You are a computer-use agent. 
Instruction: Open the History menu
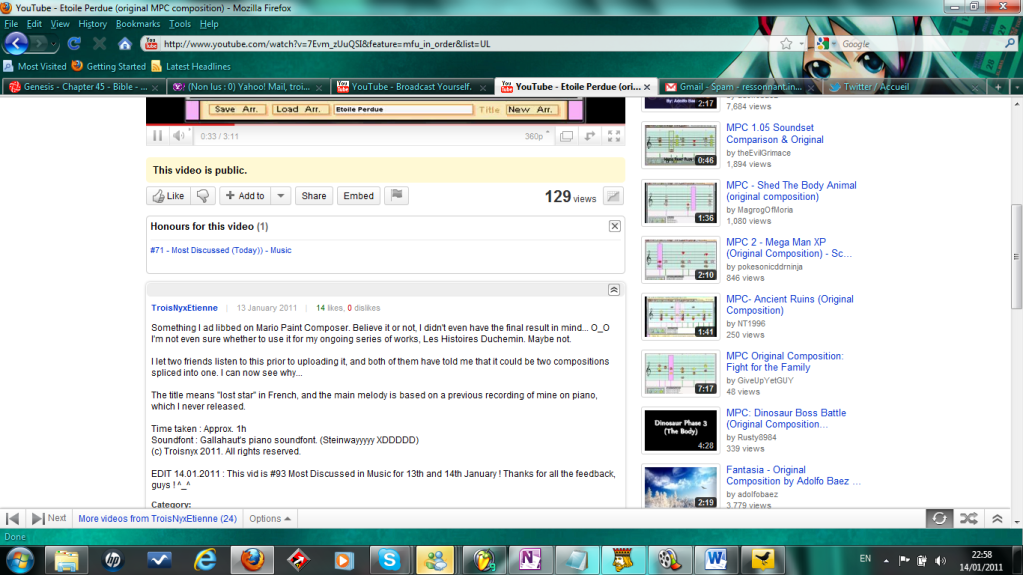pyautogui.click(x=92, y=24)
